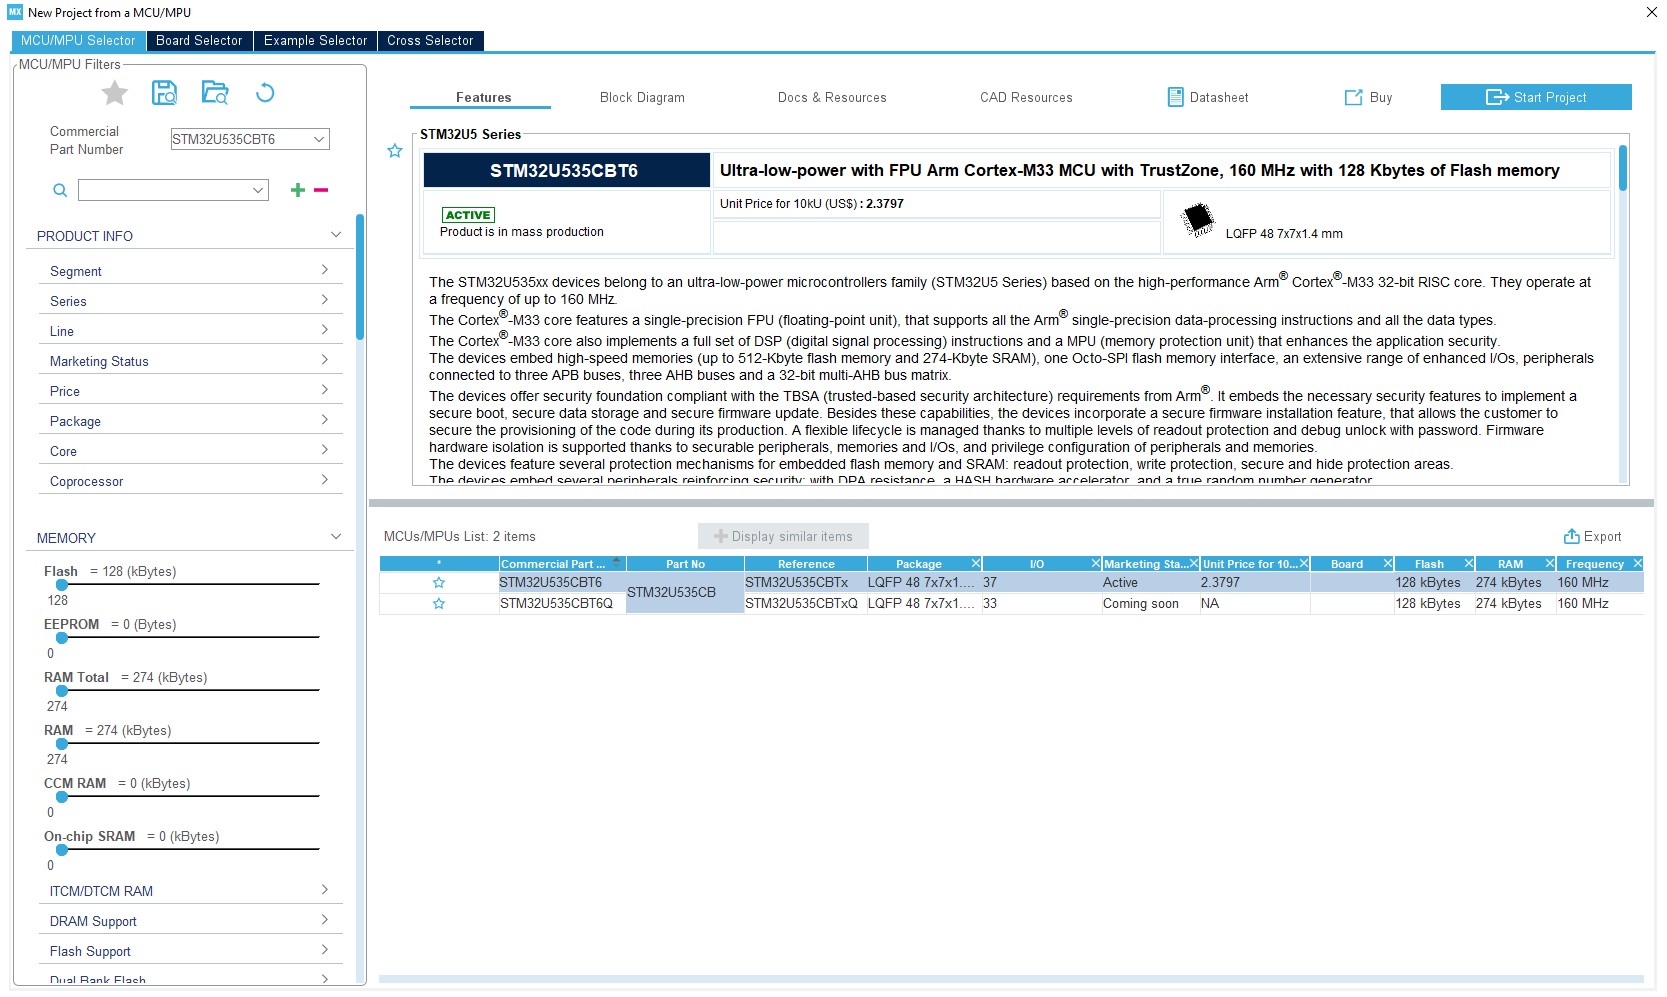
Task: Switch to Board Selector tab
Action: pyautogui.click(x=199, y=41)
